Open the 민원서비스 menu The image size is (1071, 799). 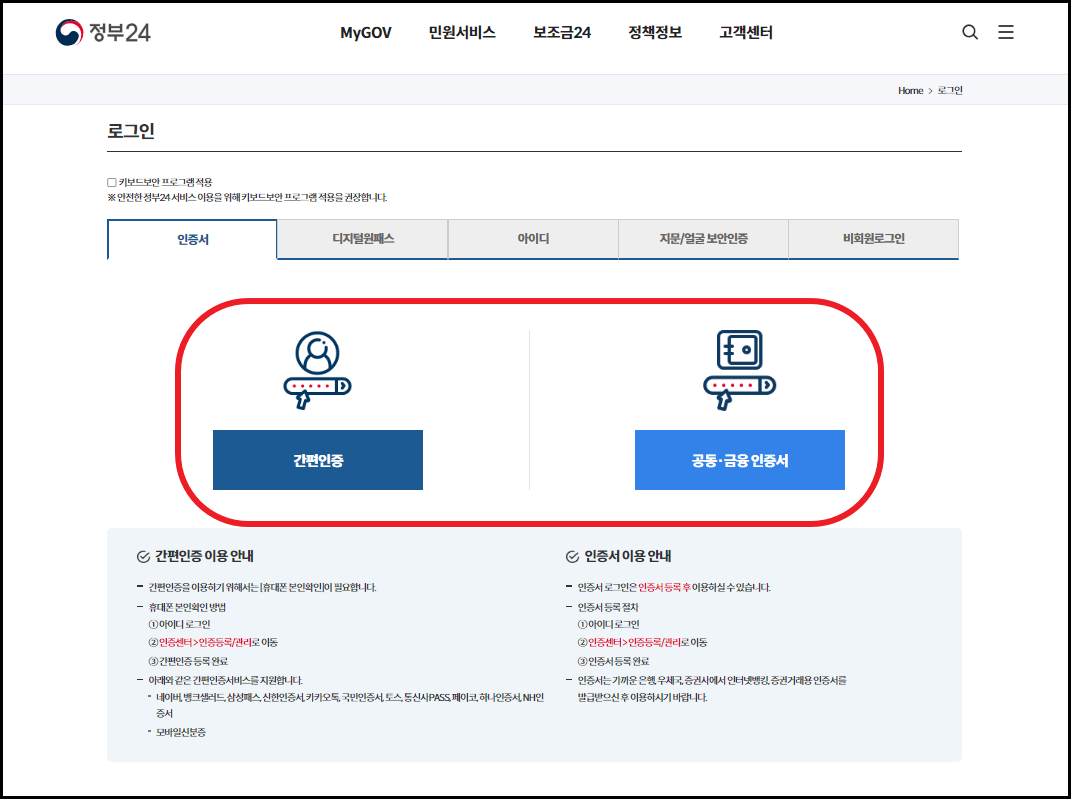click(x=461, y=32)
